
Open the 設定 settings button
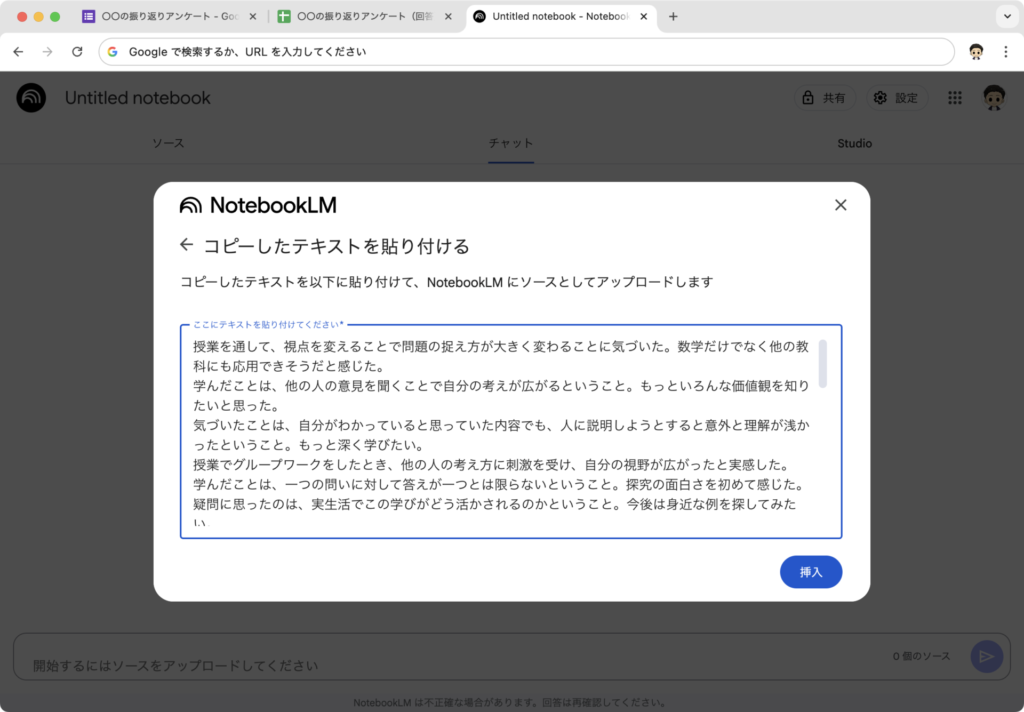(x=897, y=98)
